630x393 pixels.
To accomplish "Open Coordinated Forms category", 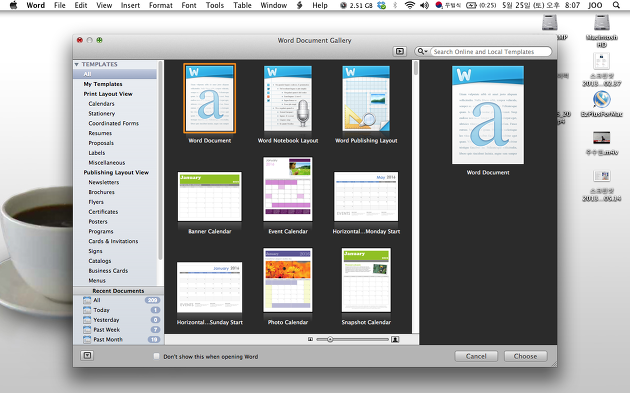I will click(114, 123).
